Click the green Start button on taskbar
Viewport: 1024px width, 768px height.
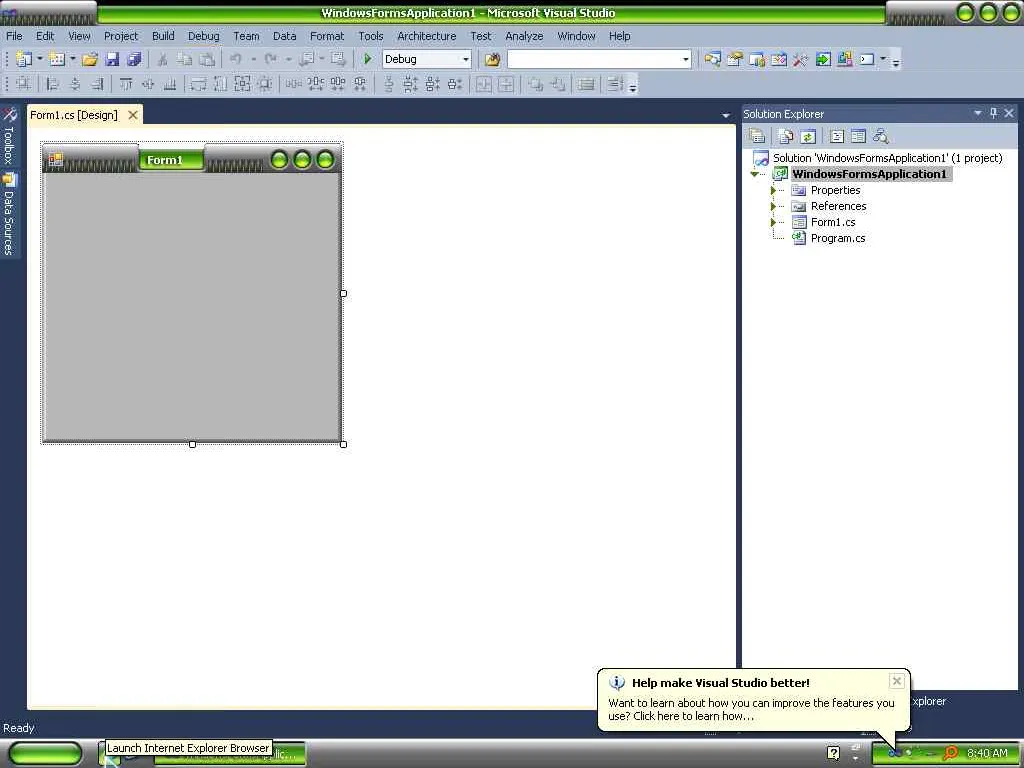(46, 753)
